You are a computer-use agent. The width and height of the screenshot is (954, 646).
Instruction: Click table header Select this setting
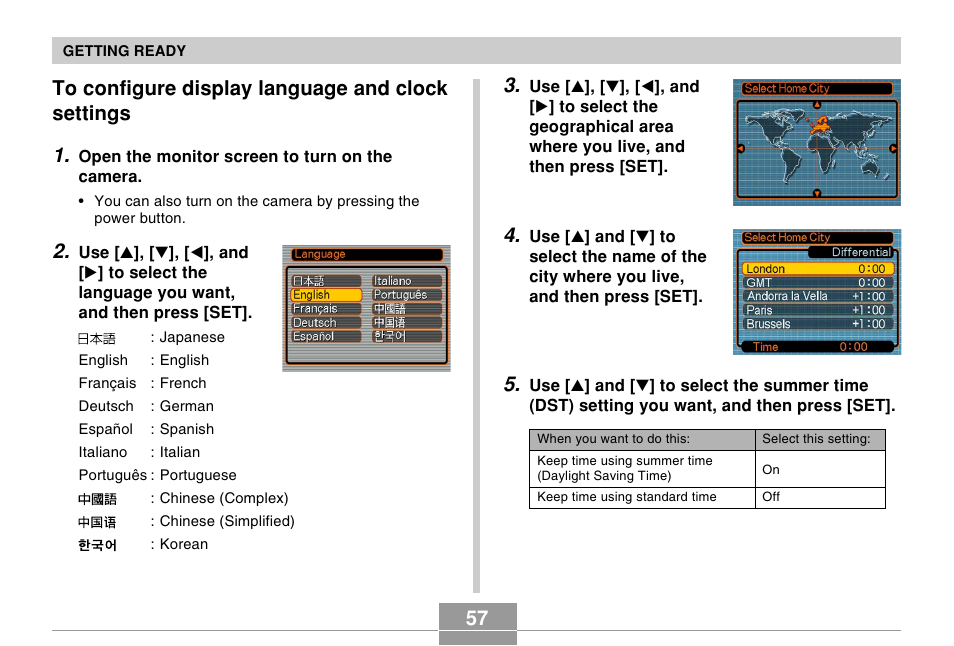(x=820, y=439)
